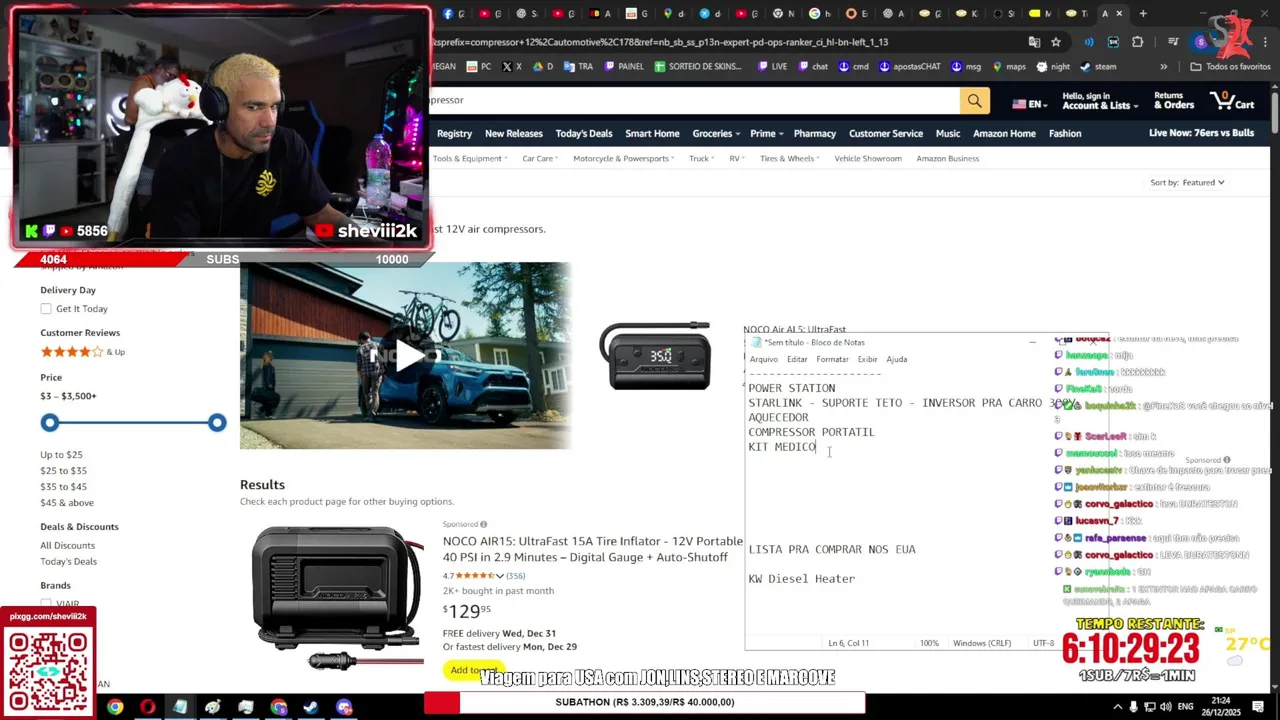
Task: Select the All Discounts filter
Action: coord(67,546)
